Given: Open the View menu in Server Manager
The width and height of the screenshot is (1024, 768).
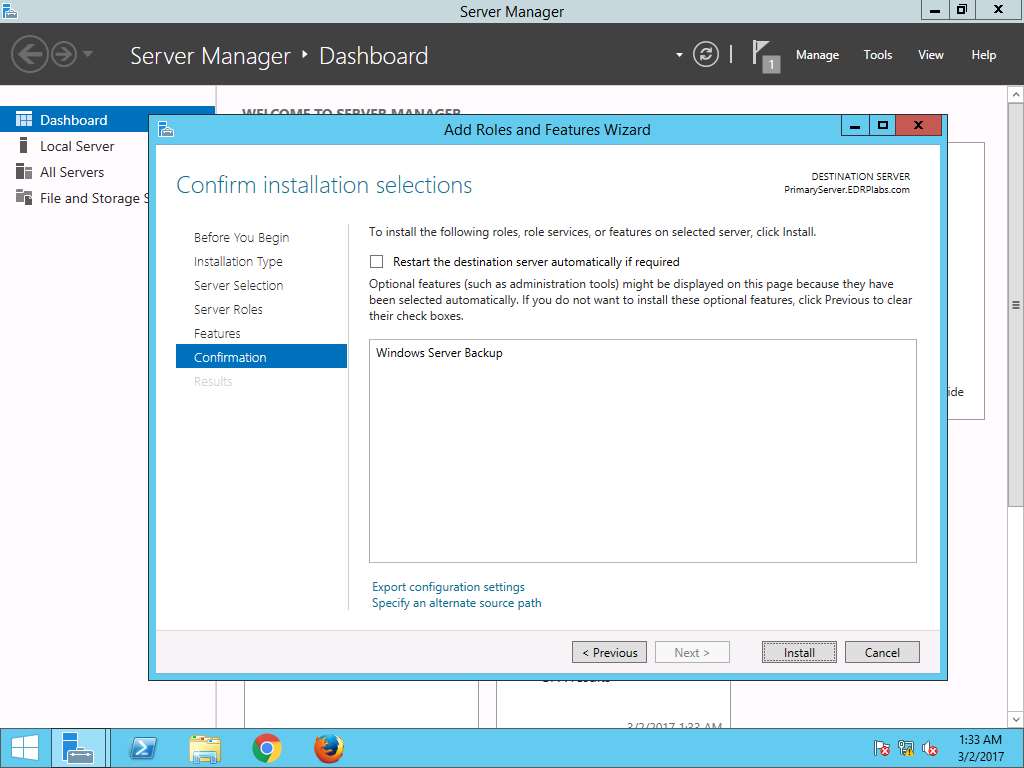Looking at the screenshot, I should pos(931,55).
